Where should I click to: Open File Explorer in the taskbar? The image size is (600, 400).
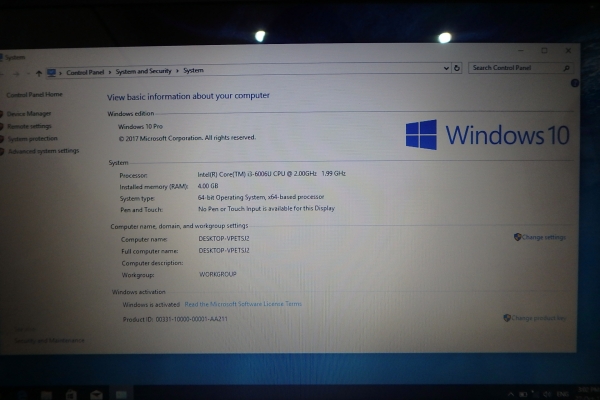(x=46, y=395)
